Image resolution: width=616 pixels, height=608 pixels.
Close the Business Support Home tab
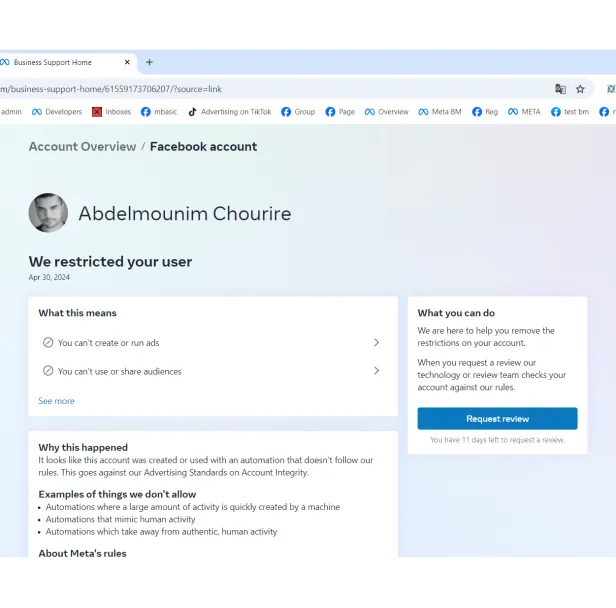[x=127, y=62]
